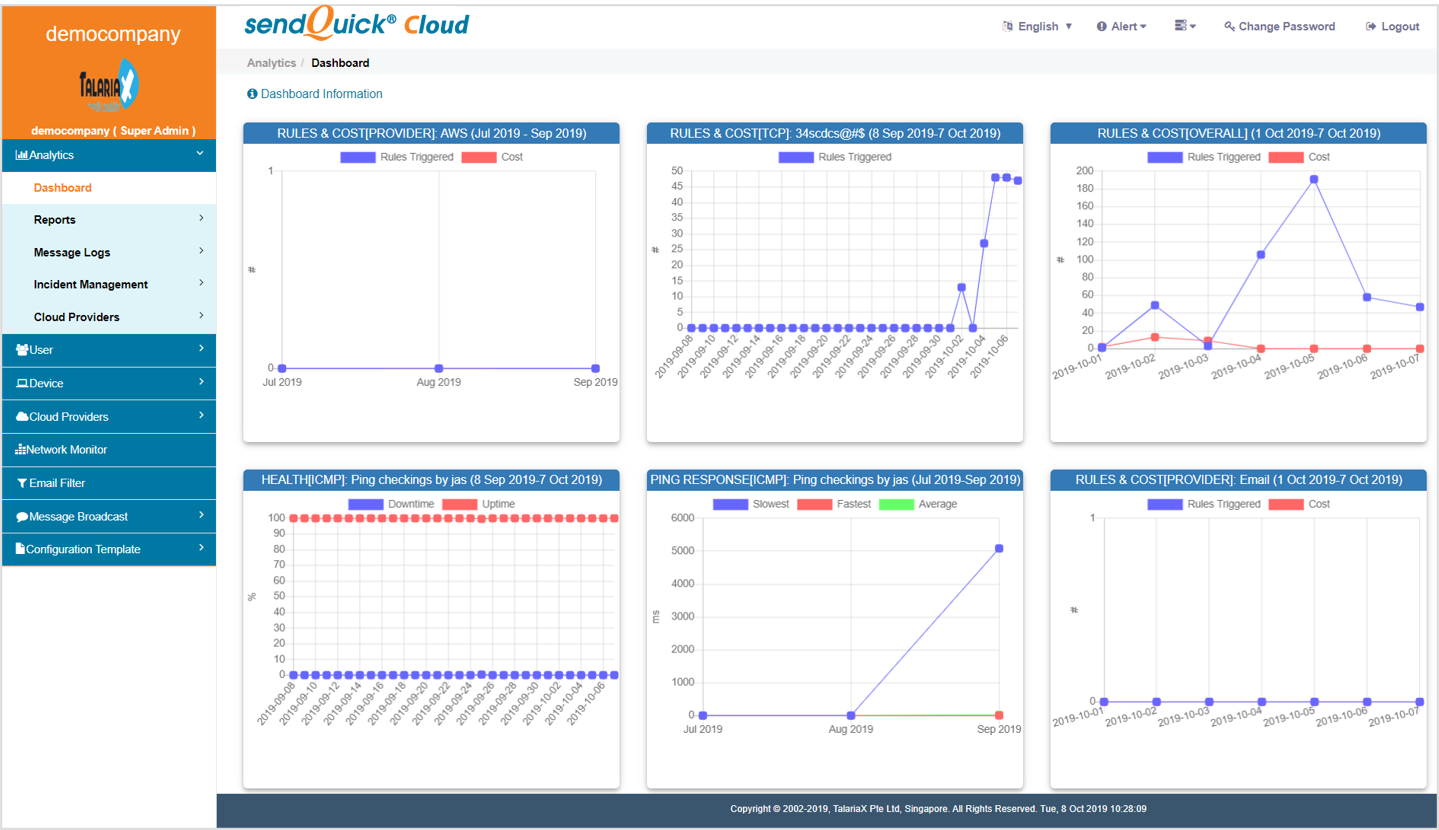Click the Email Filter funnel icon

pos(21,483)
